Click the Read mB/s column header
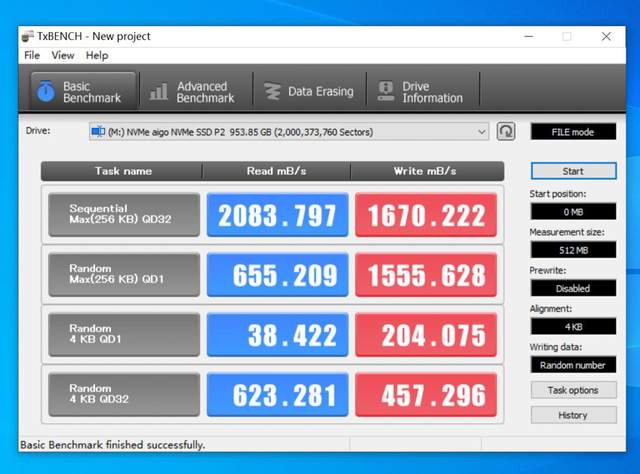Viewport: 640px width, 474px height. point(276,171)
